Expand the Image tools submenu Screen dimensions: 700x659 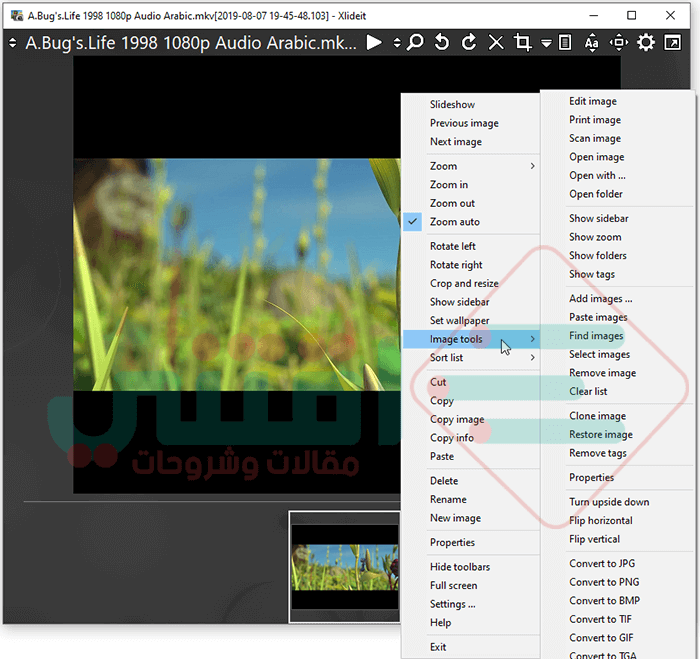click(471, 339)
